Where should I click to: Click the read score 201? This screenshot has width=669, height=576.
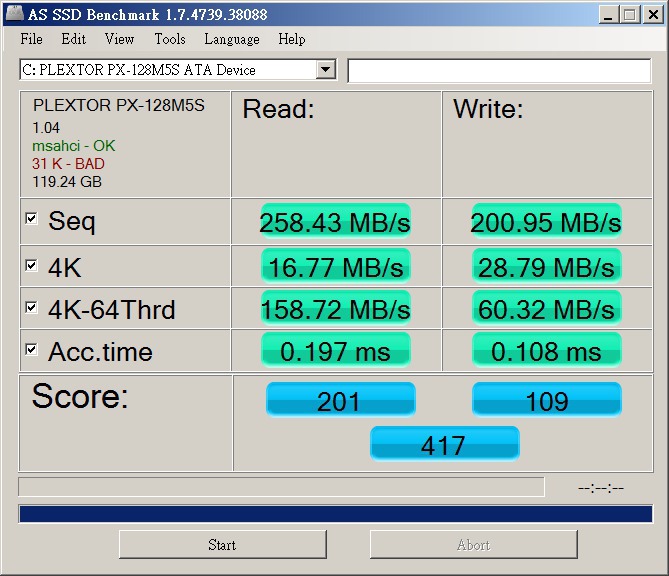pyautogui.click(x=340, y=399)
